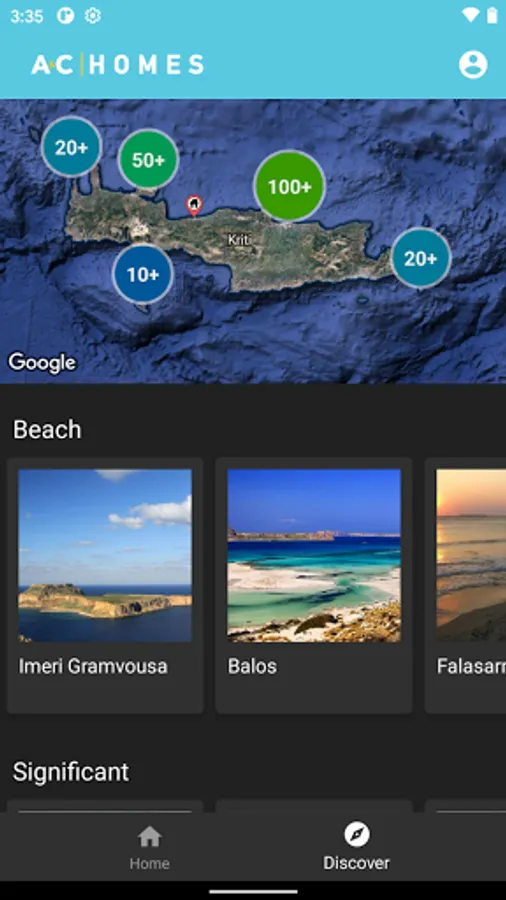506x900 pixels.
Task: Tap the blue 10+ cluster marker
Action: point(143,274)
